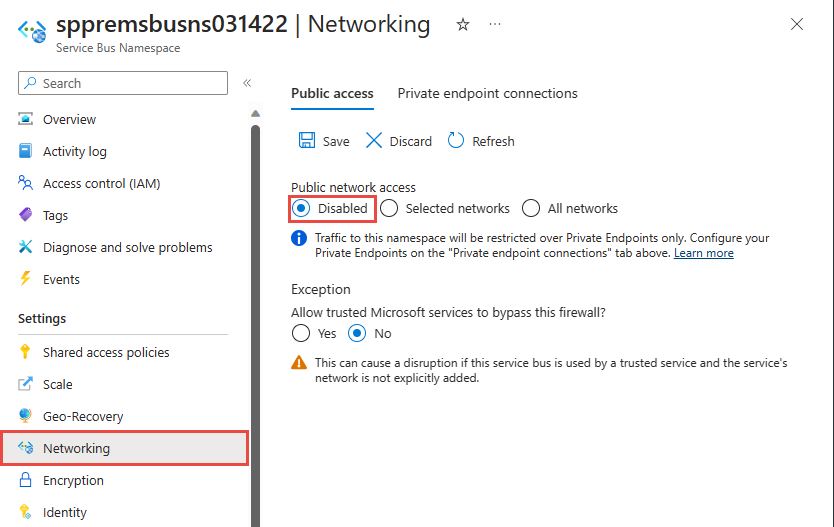Click the Activity log book icon
This screenshot has width=834, height=527.
[x=25, y=151]
